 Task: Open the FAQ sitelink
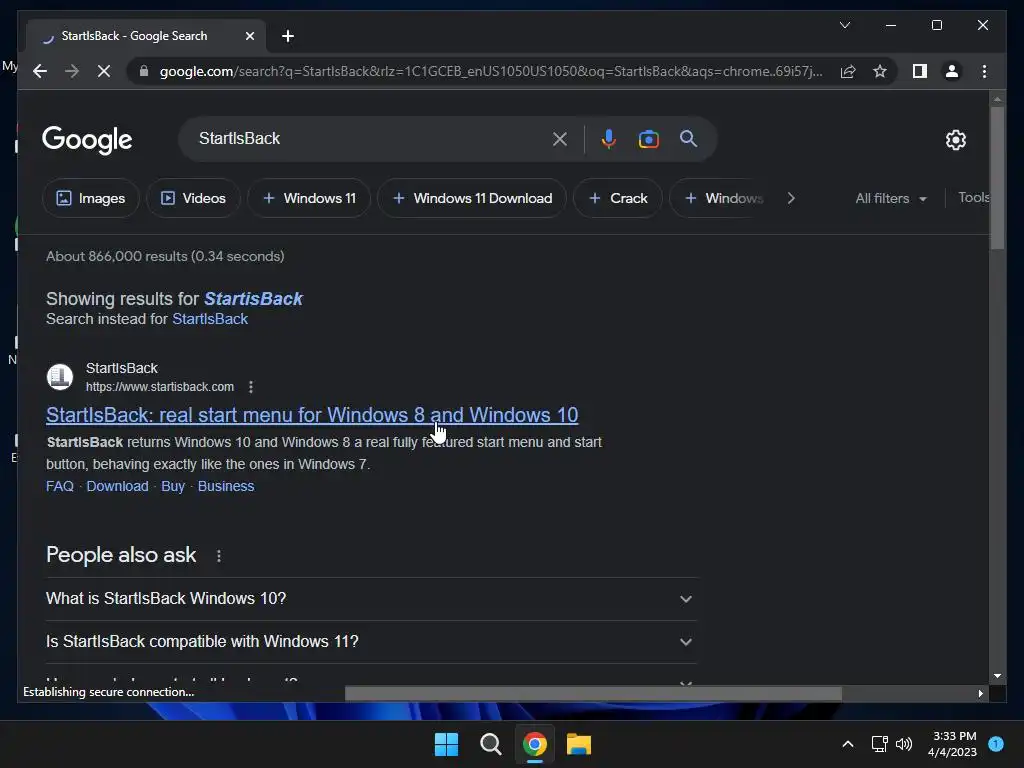[59, 486]
